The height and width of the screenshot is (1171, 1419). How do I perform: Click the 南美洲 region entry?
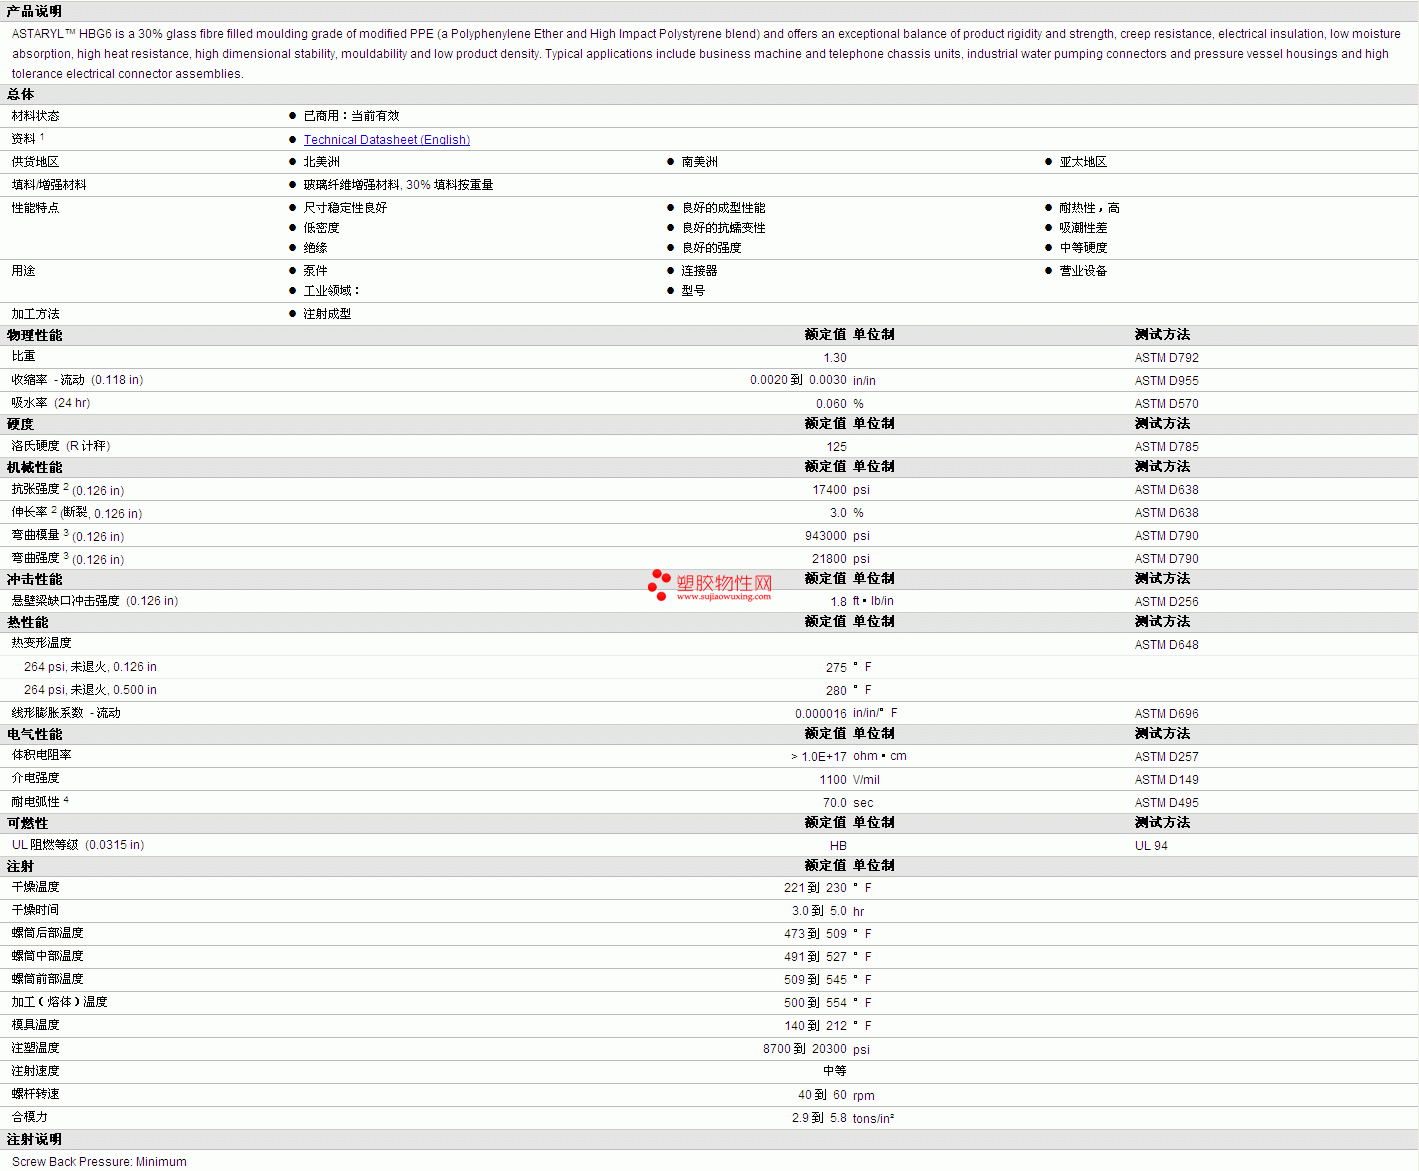pos(699,162)
